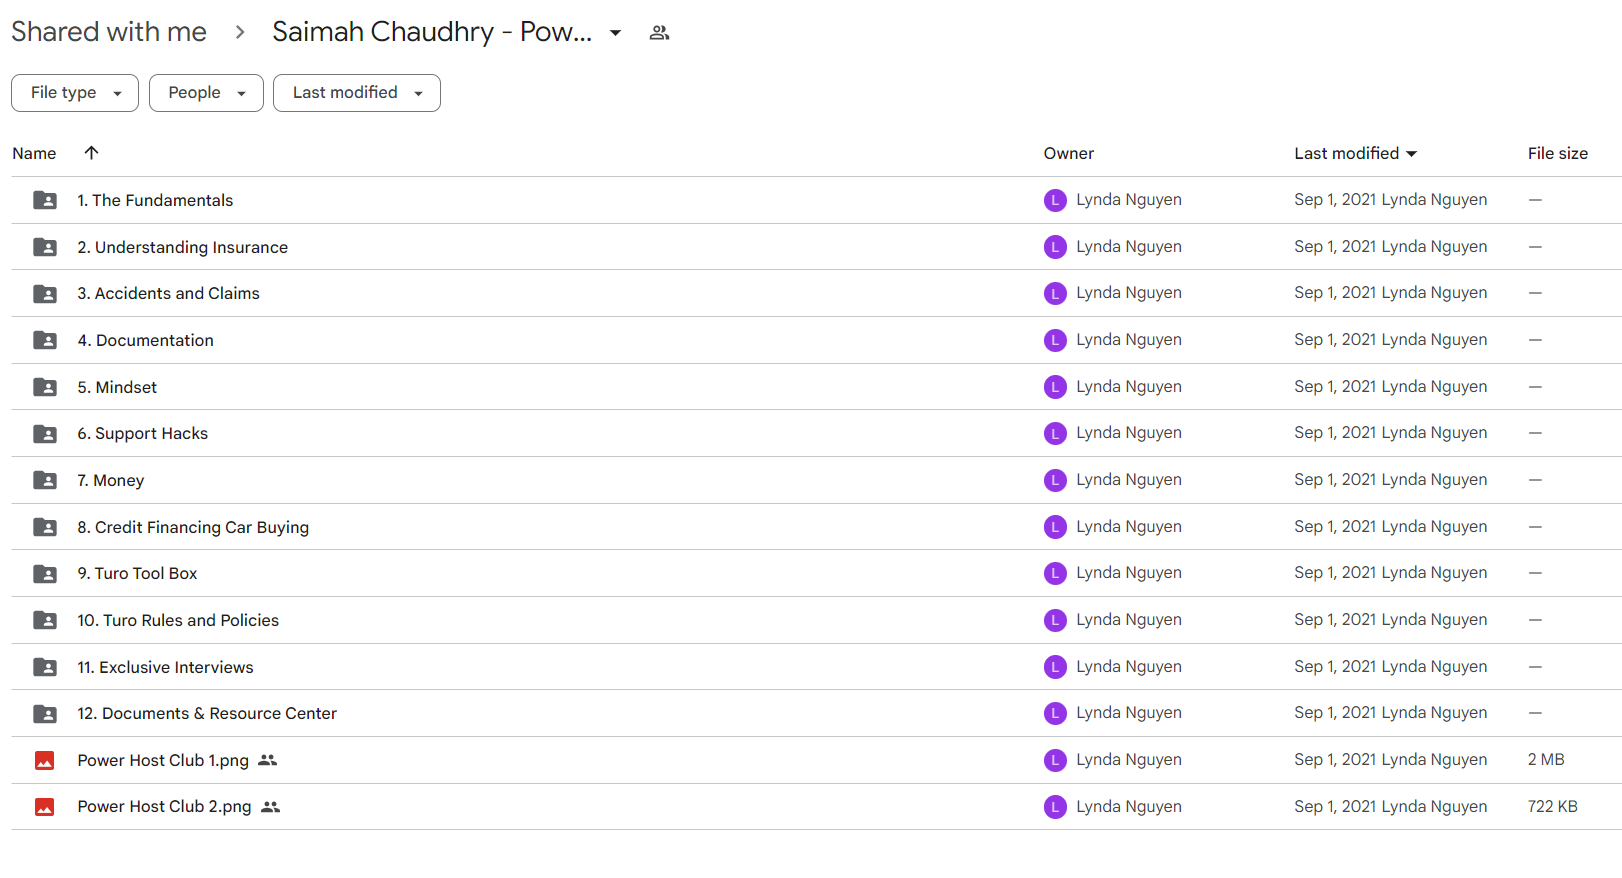The height and width of the screenshot is (878, 1622).
Task: Go back to Shared with me
Action: (109, 32)
